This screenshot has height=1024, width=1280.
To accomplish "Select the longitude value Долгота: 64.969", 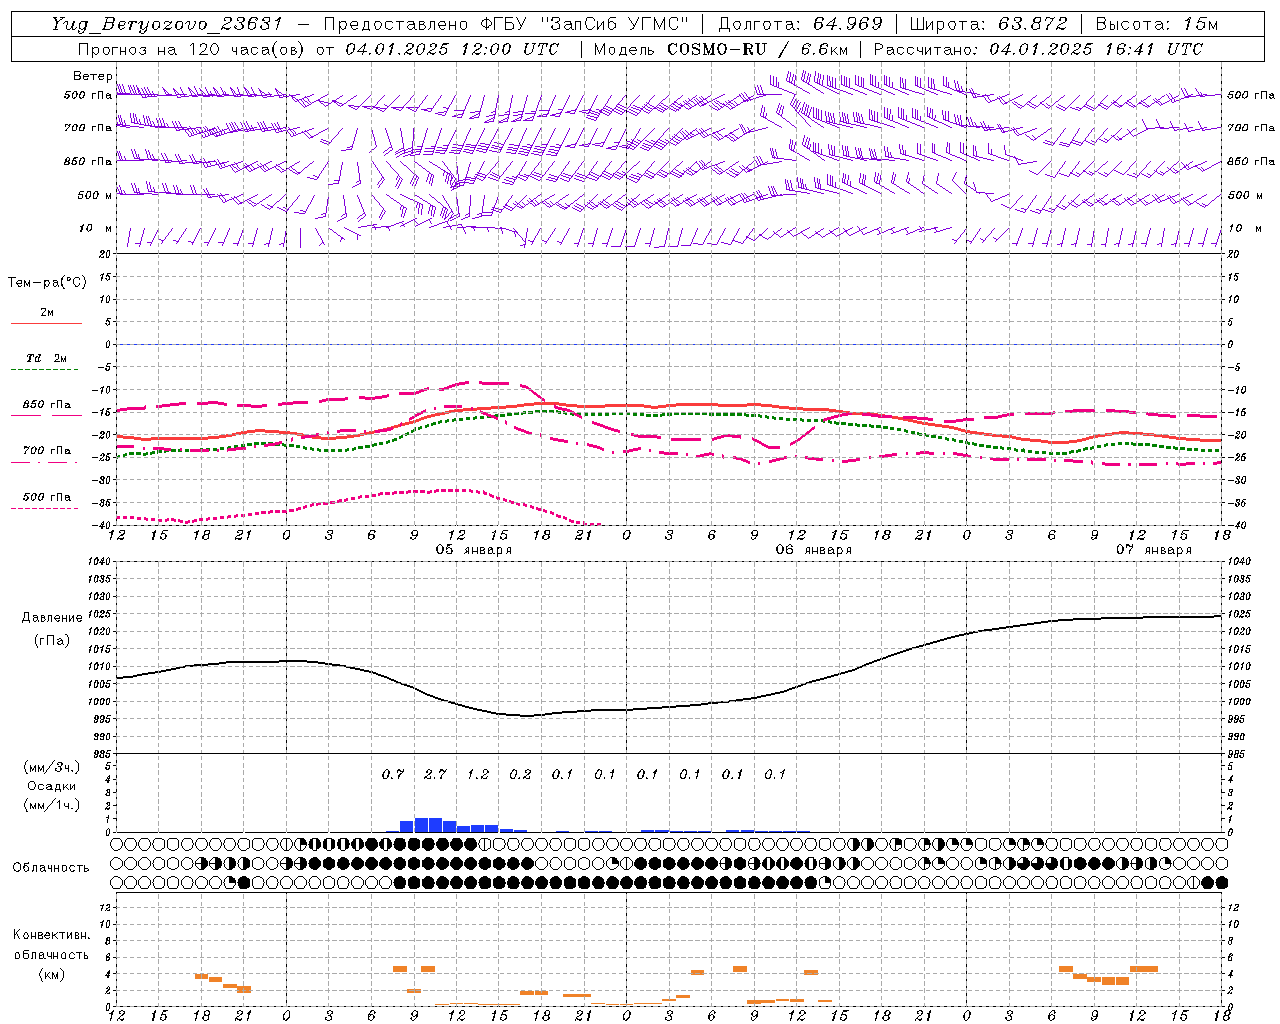I will tap(800, 24).
